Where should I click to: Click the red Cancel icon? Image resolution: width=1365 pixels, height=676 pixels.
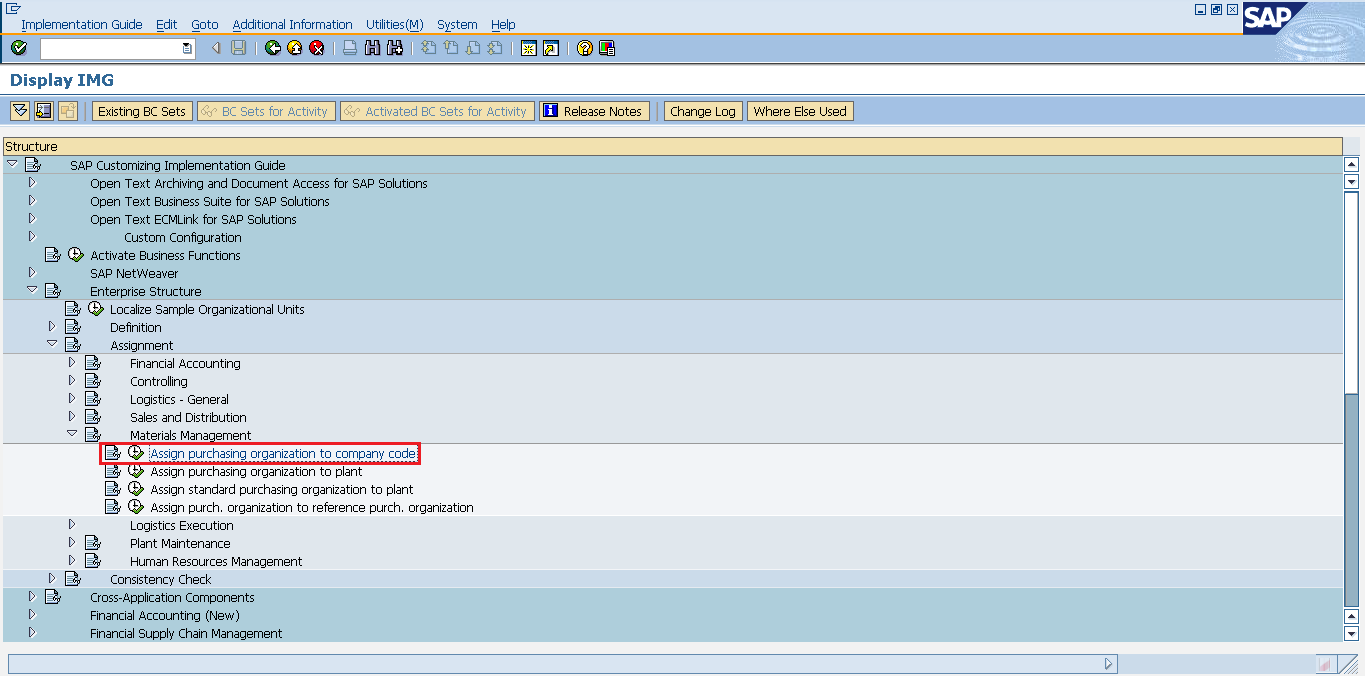pyautogui.click(x=317, y=48)
